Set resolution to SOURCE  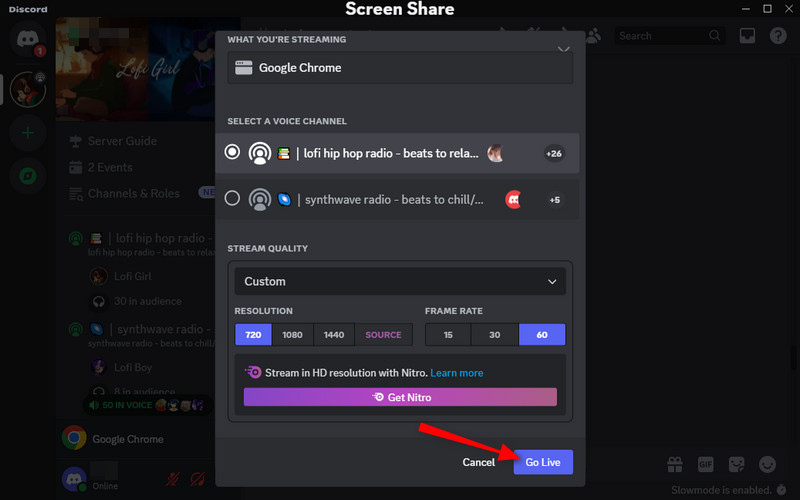click(383, 335)
